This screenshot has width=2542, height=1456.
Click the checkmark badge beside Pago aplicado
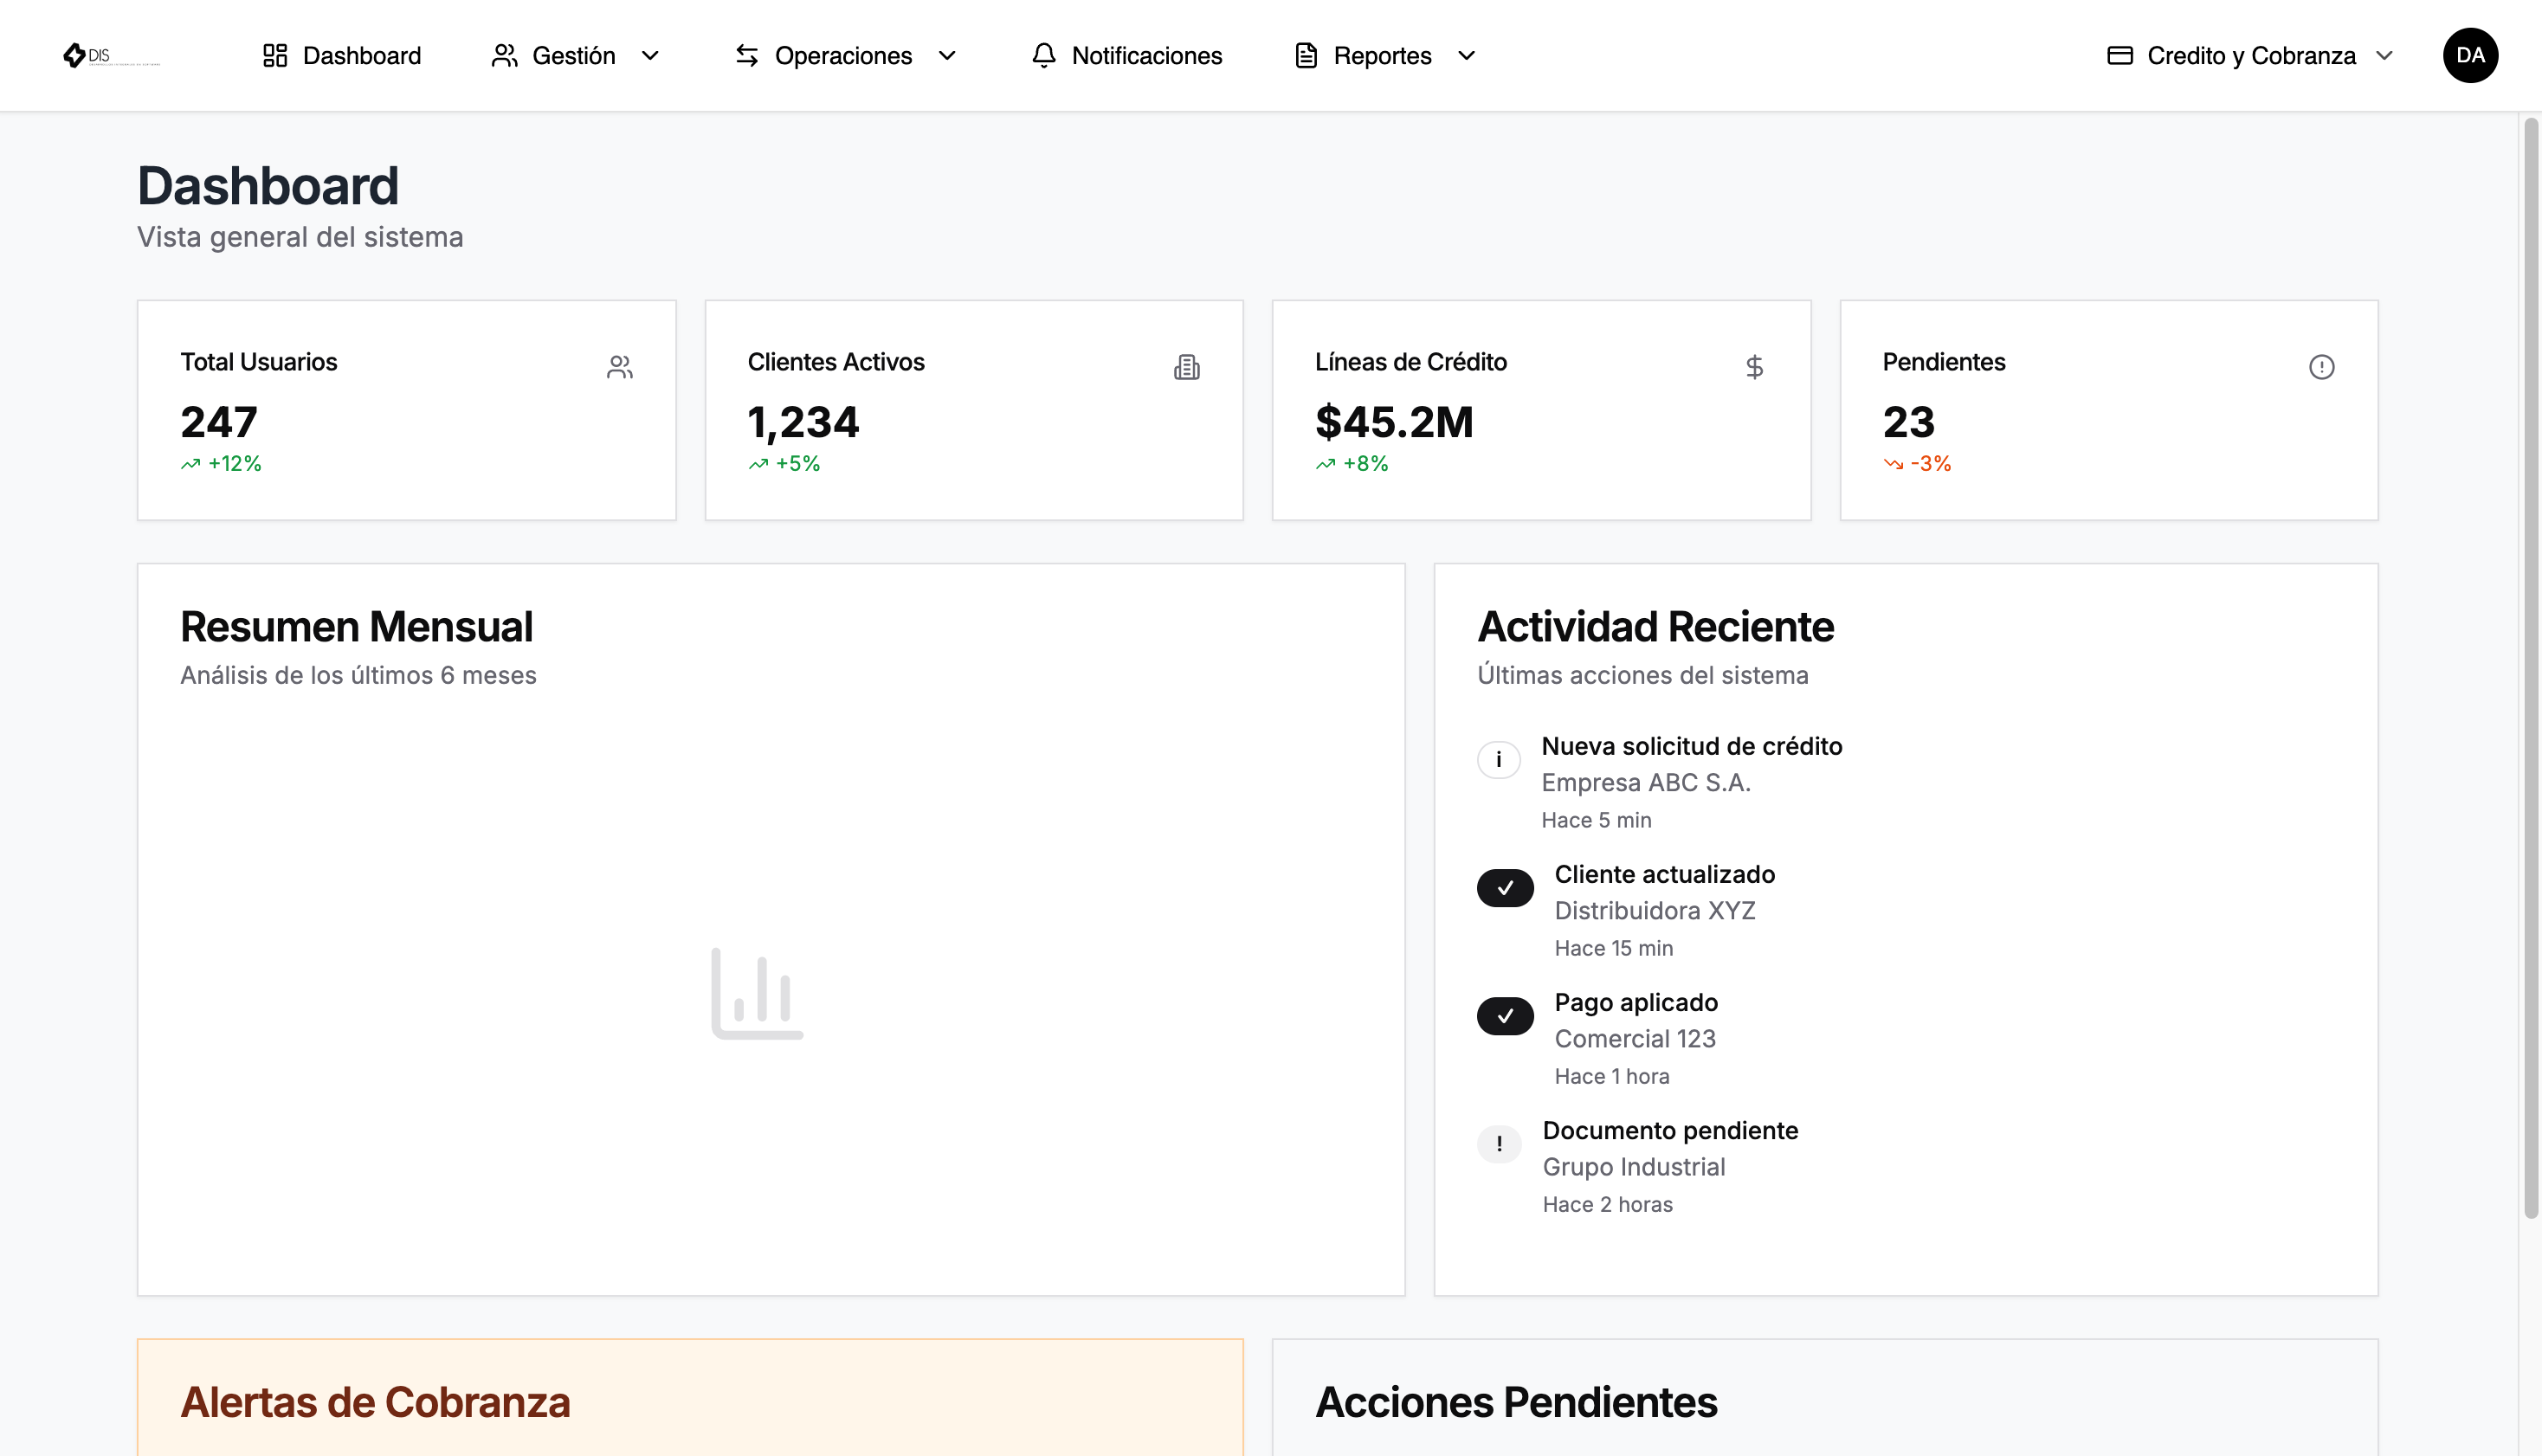[x=1505, y=1016]
